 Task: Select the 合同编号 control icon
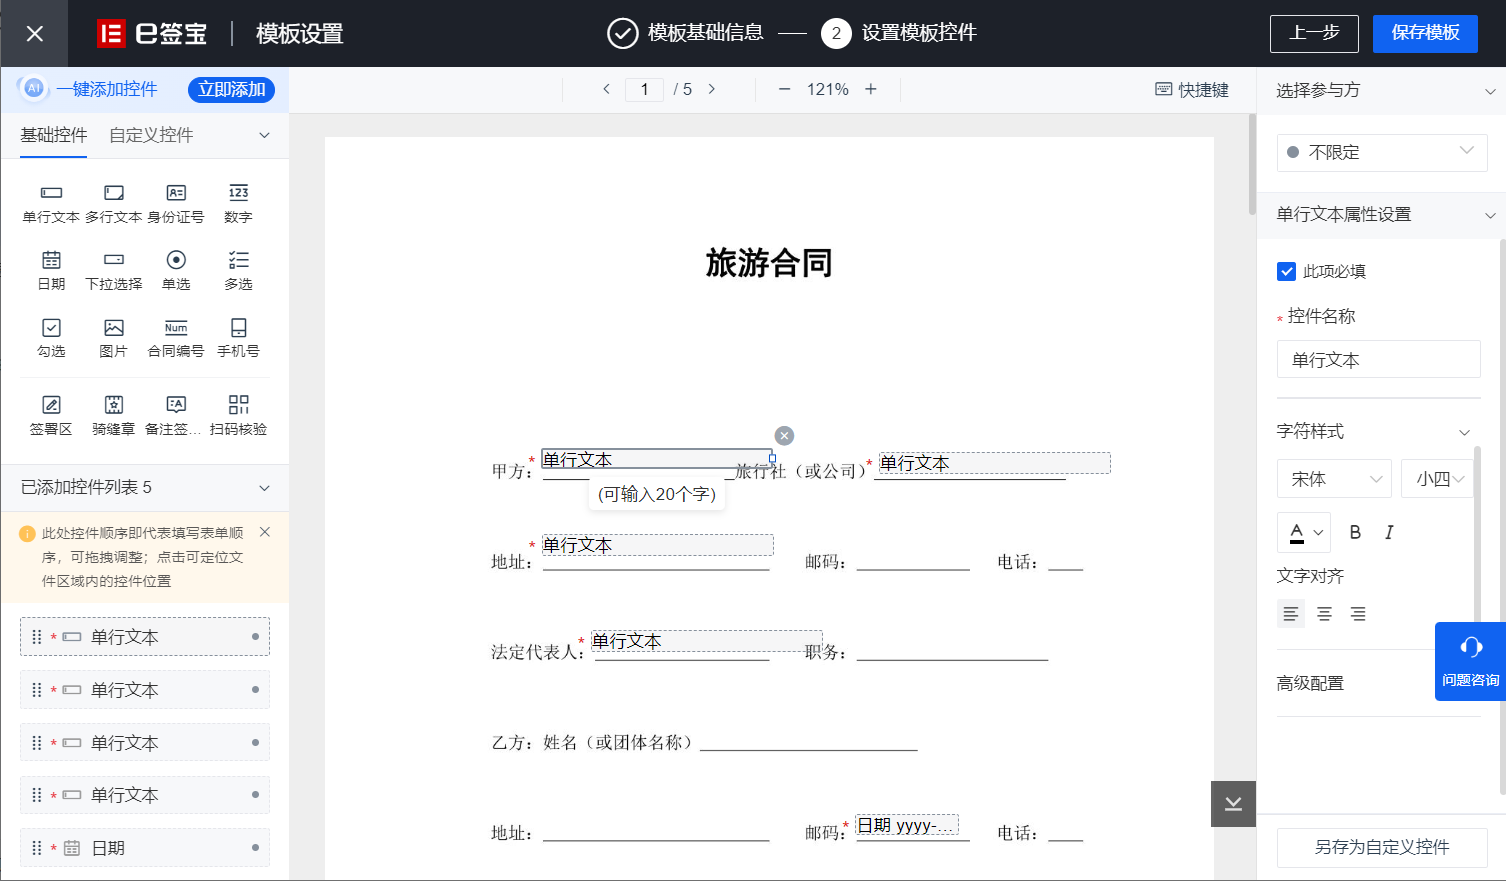click(176, 328)
